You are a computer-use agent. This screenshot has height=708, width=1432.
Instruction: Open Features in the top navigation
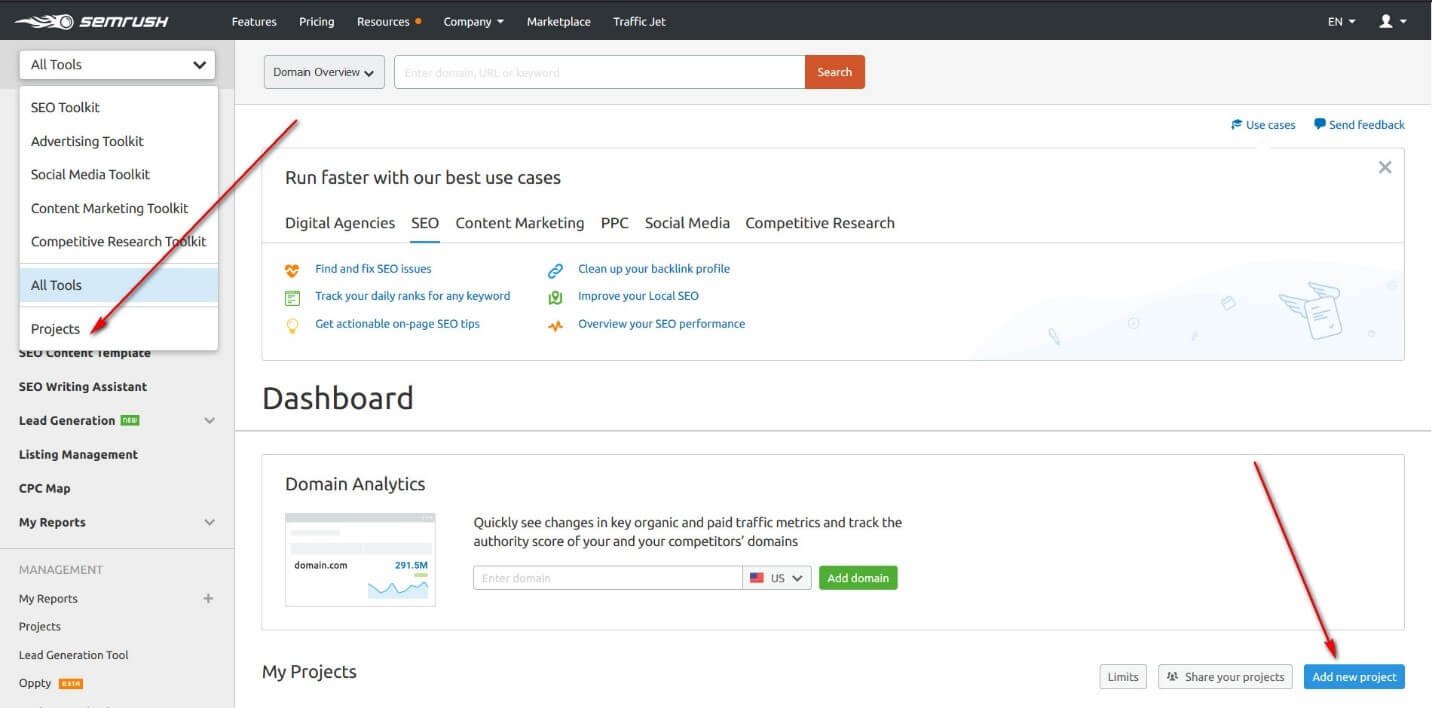(x=254, y=21)
